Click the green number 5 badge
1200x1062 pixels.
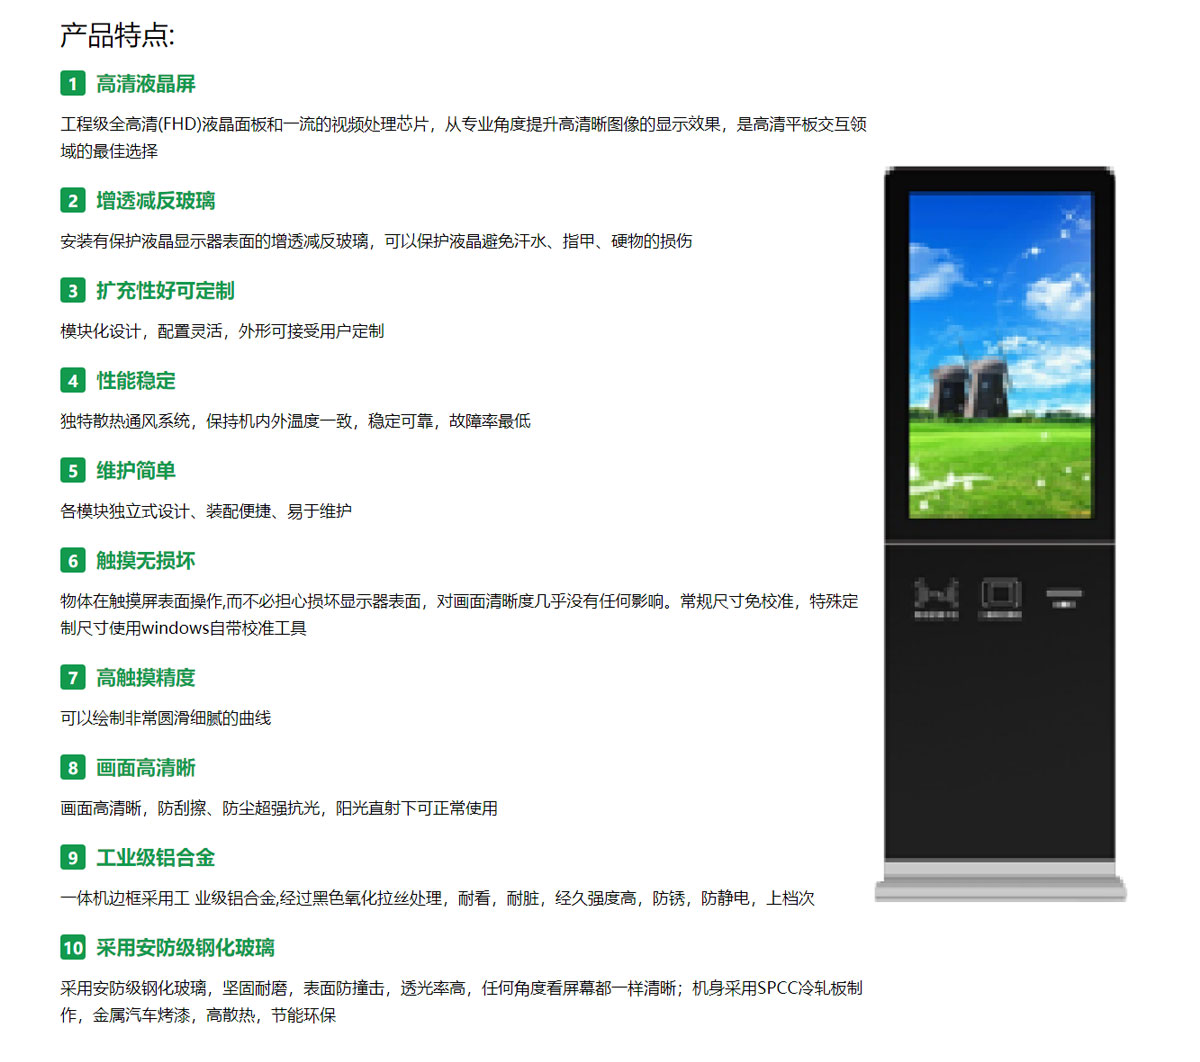72,470
